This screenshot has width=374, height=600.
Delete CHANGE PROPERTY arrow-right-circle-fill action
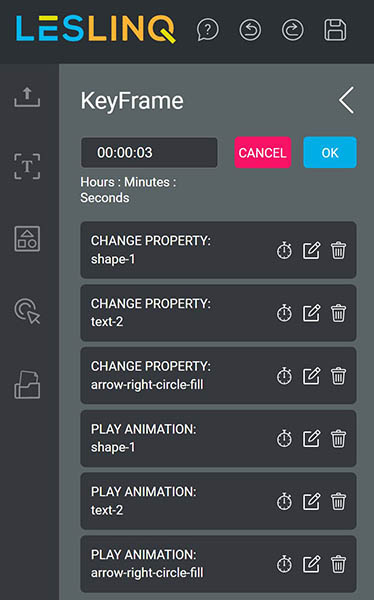pyautogui.click(x=338, y=376)
